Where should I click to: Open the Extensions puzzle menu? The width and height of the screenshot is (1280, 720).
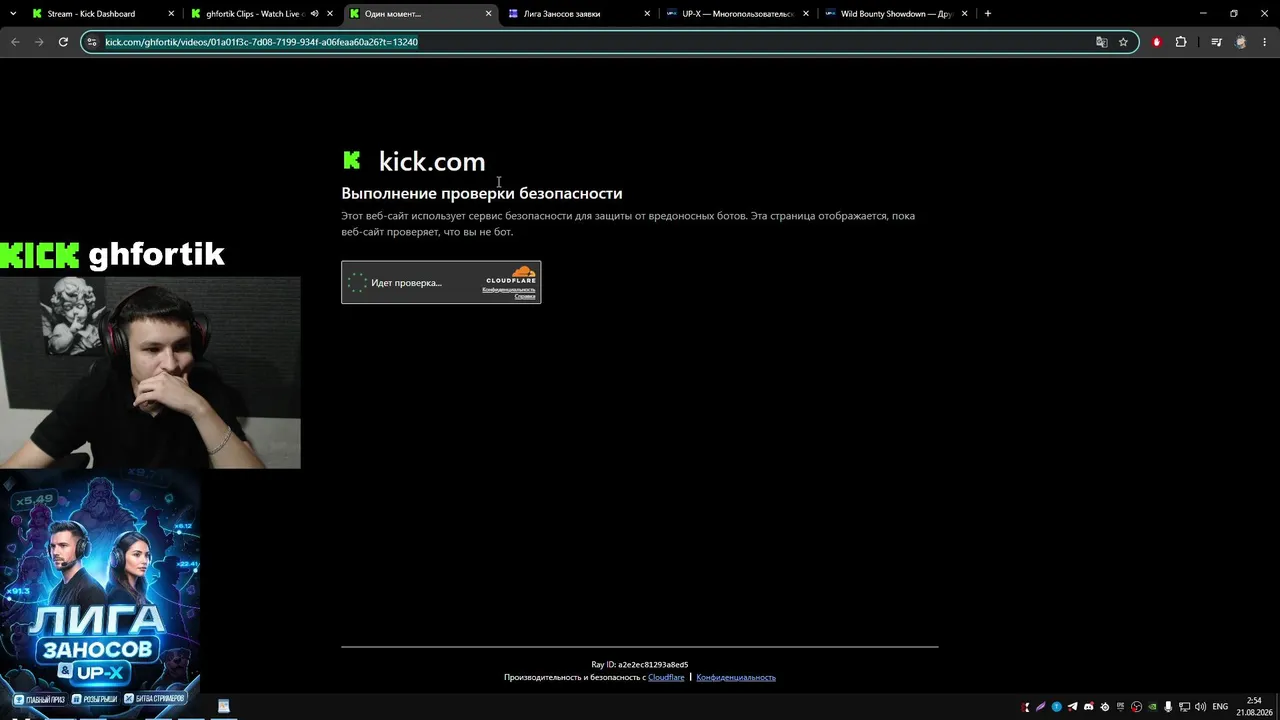point(1181,42)
